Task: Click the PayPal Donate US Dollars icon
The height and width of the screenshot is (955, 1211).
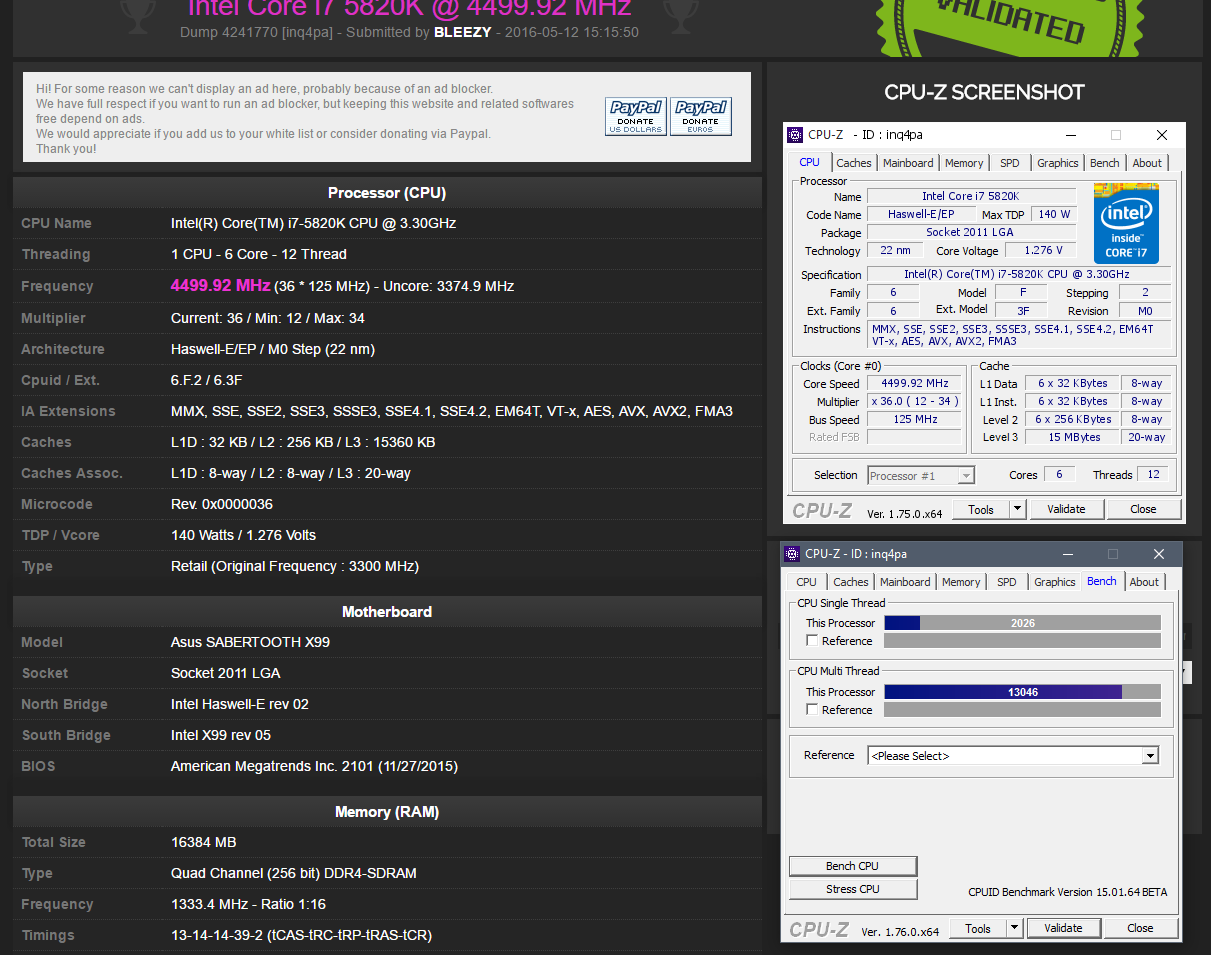Action: pos(635,116)
